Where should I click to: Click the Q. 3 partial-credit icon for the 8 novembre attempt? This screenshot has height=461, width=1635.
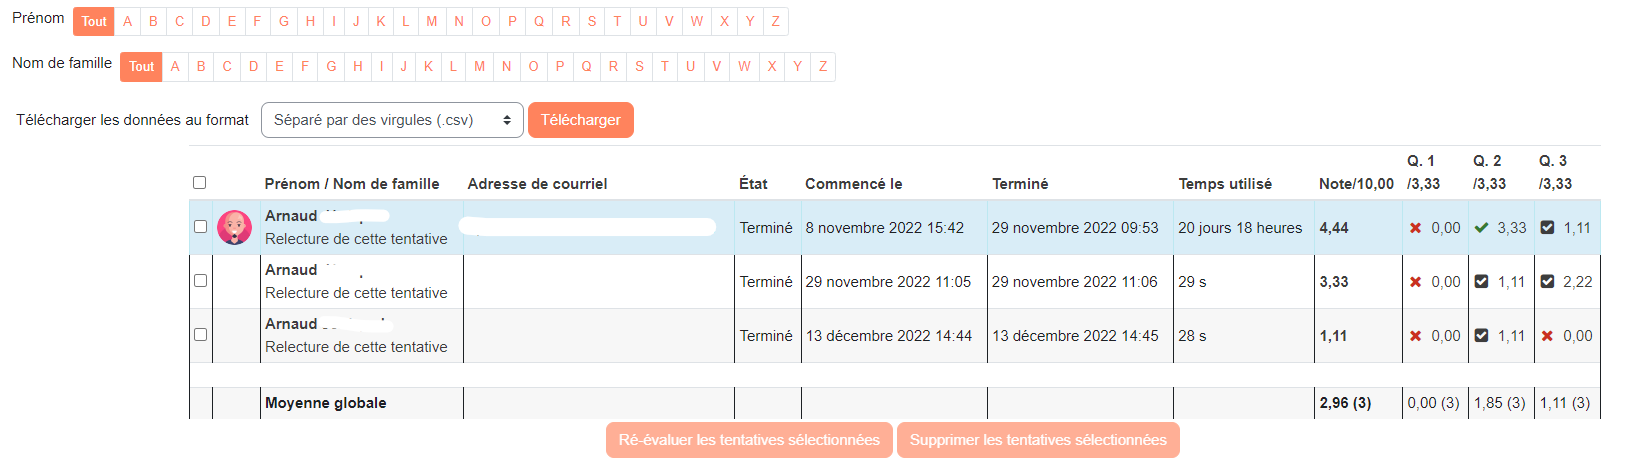tap(1547, 228)
